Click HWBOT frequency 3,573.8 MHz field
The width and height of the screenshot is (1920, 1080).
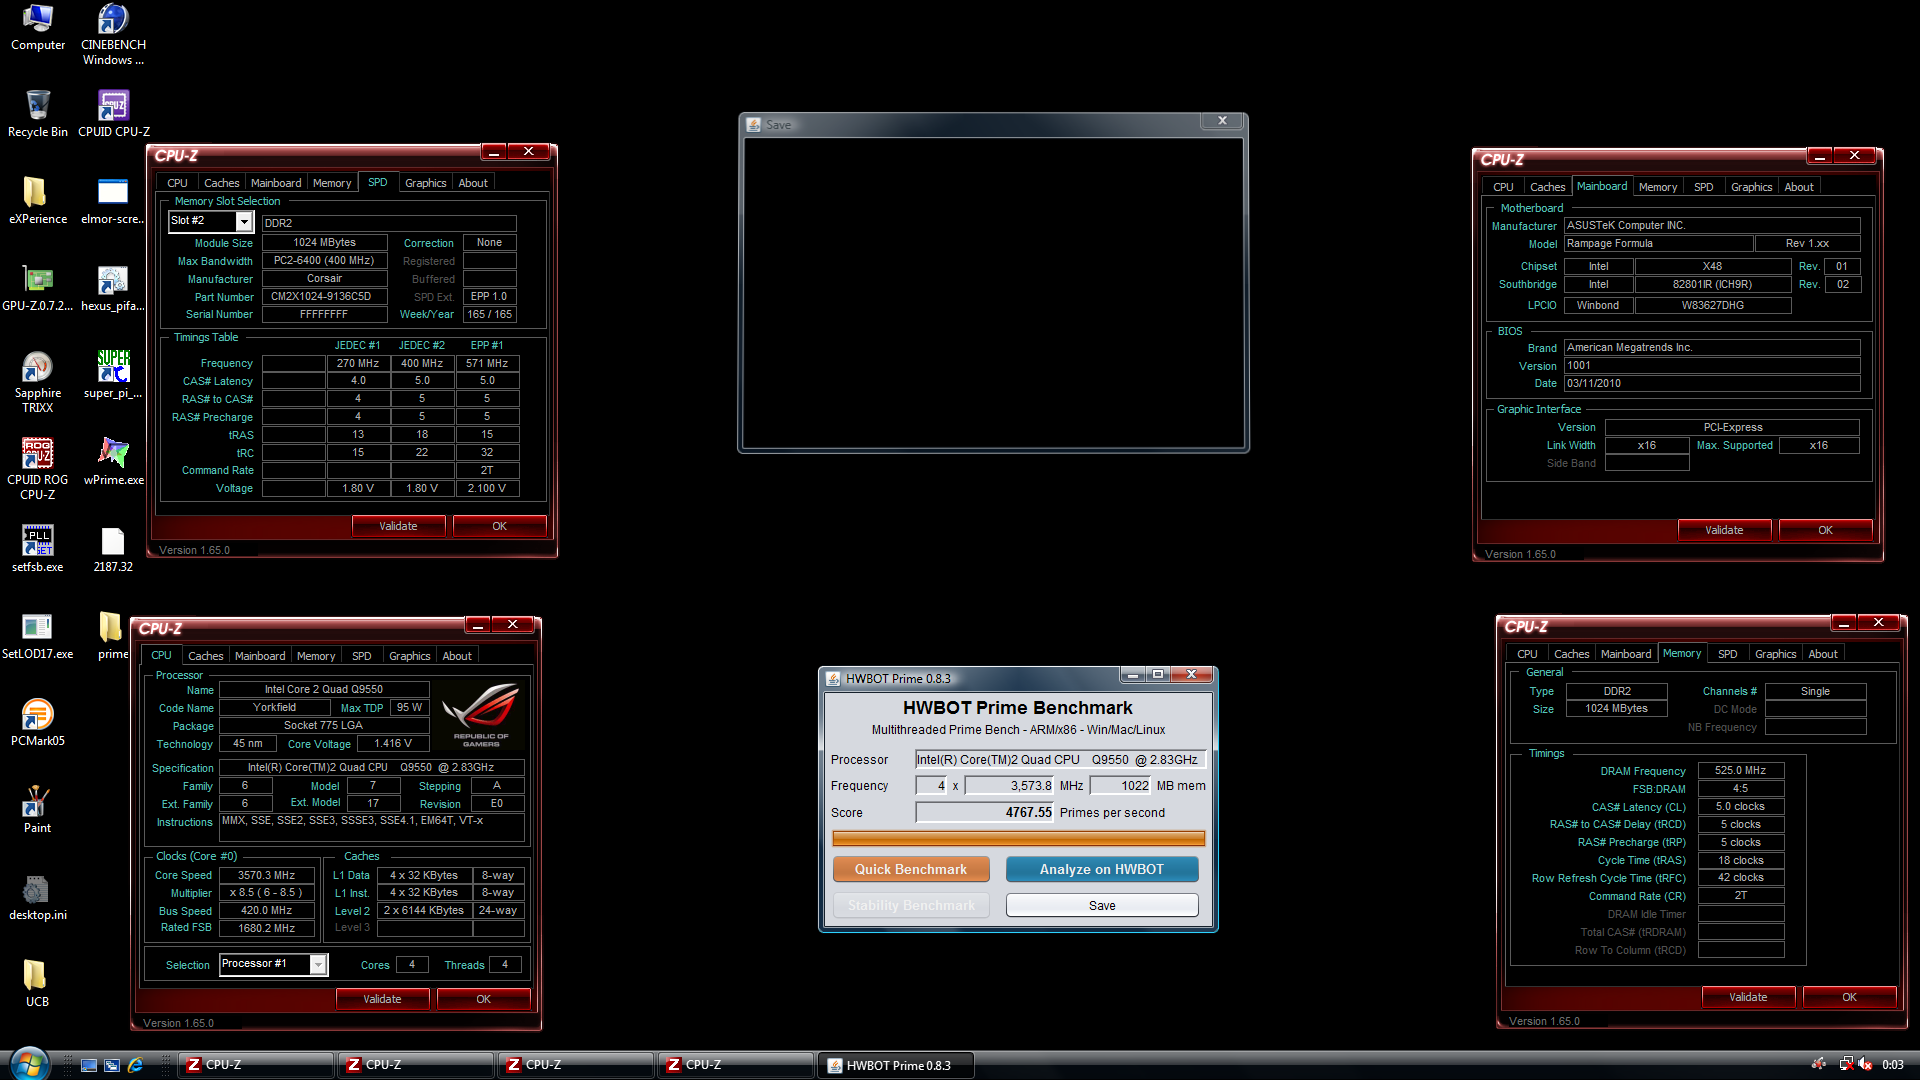pyautogui.click(x=1009, y=786)
